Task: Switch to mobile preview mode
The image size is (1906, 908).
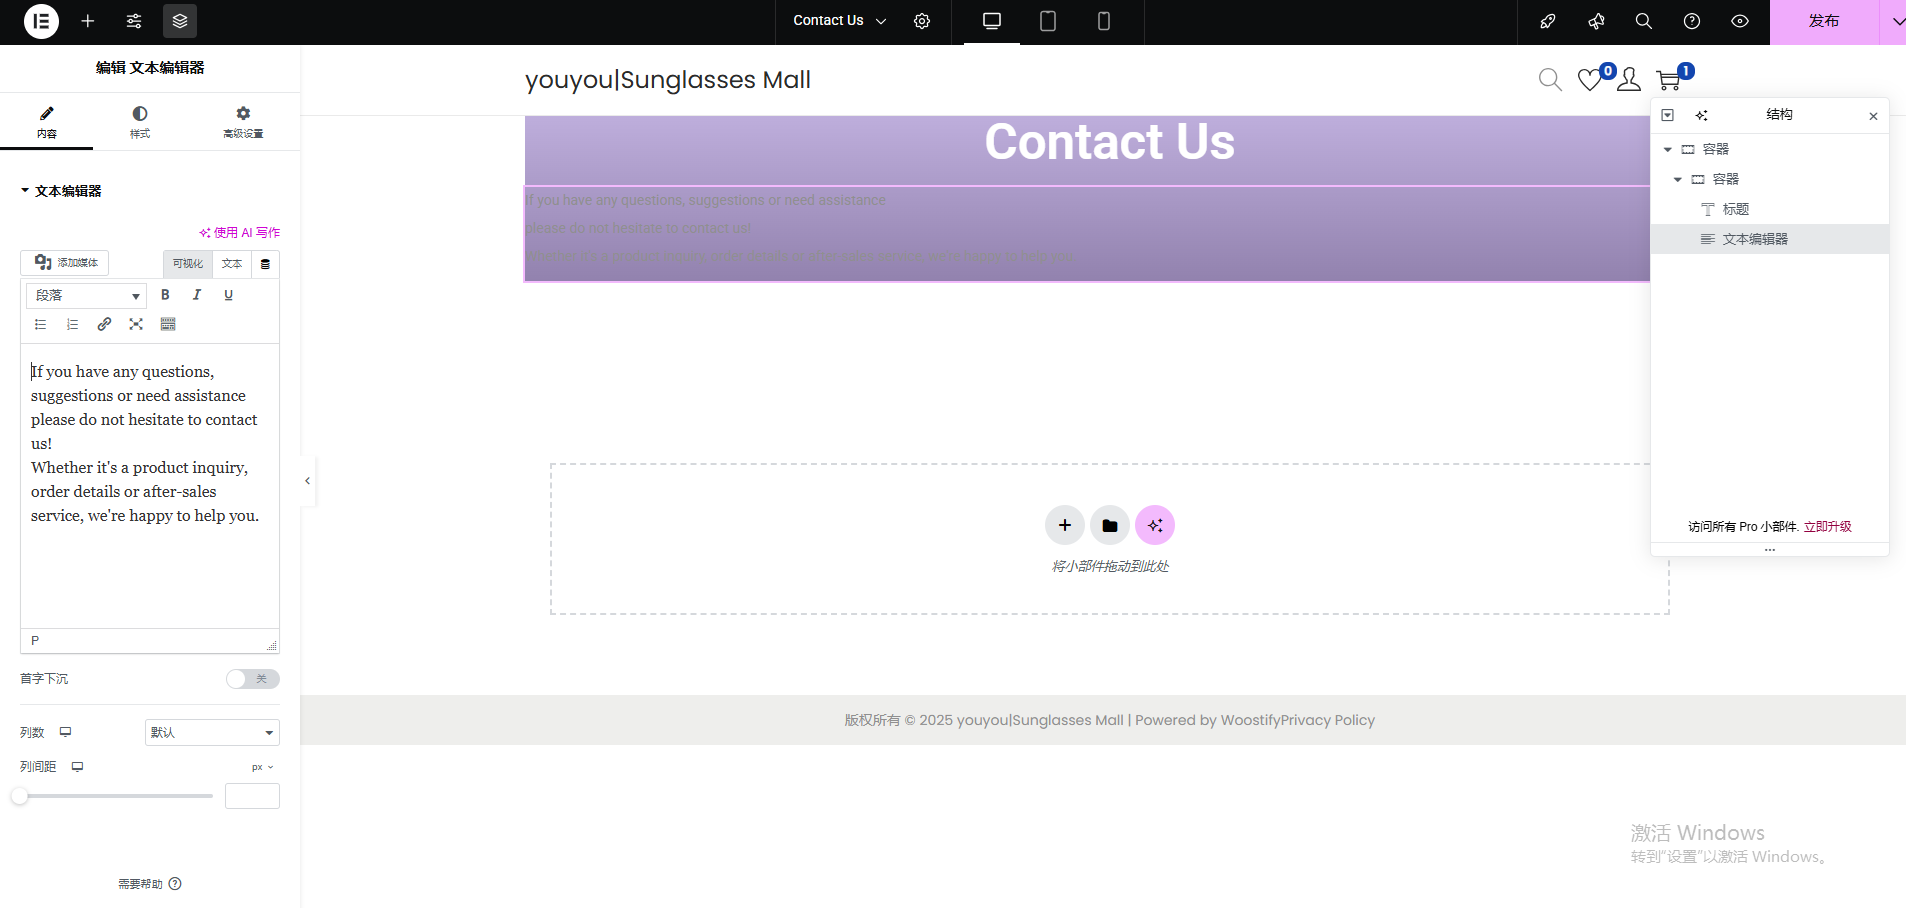Action: 1103,21
